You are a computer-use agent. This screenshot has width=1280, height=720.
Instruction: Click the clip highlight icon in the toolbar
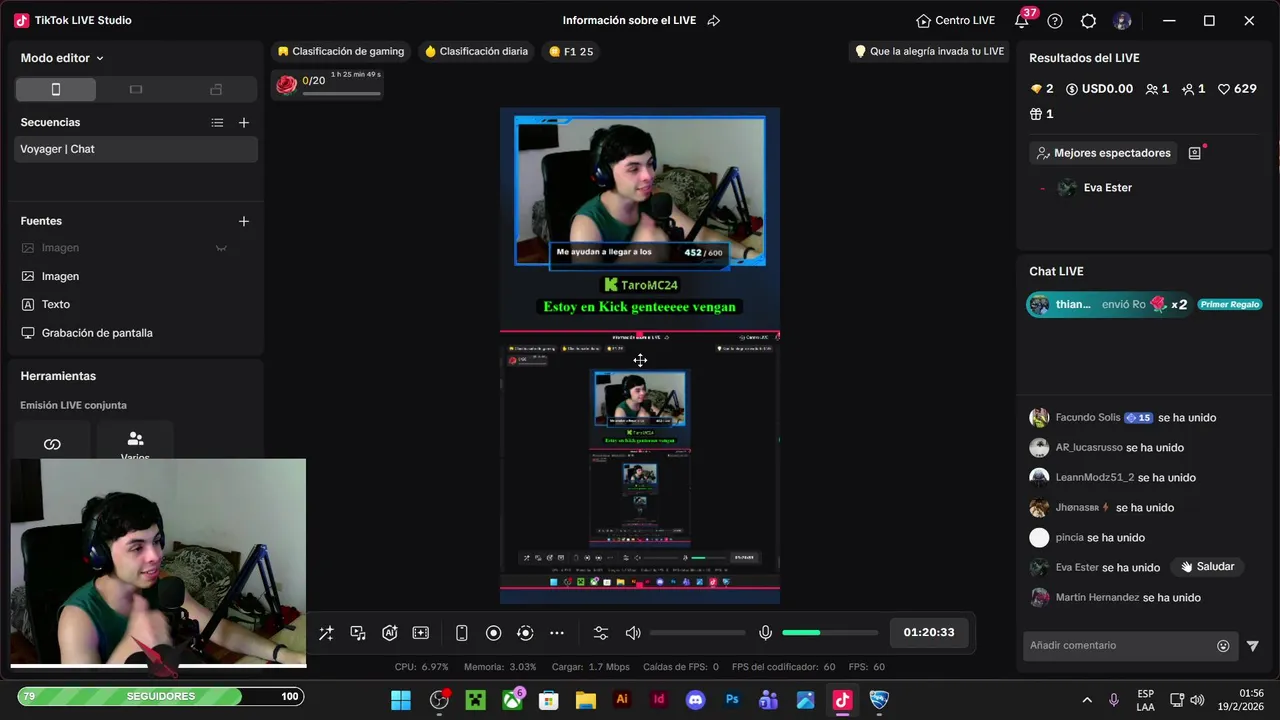click(421, 633)
